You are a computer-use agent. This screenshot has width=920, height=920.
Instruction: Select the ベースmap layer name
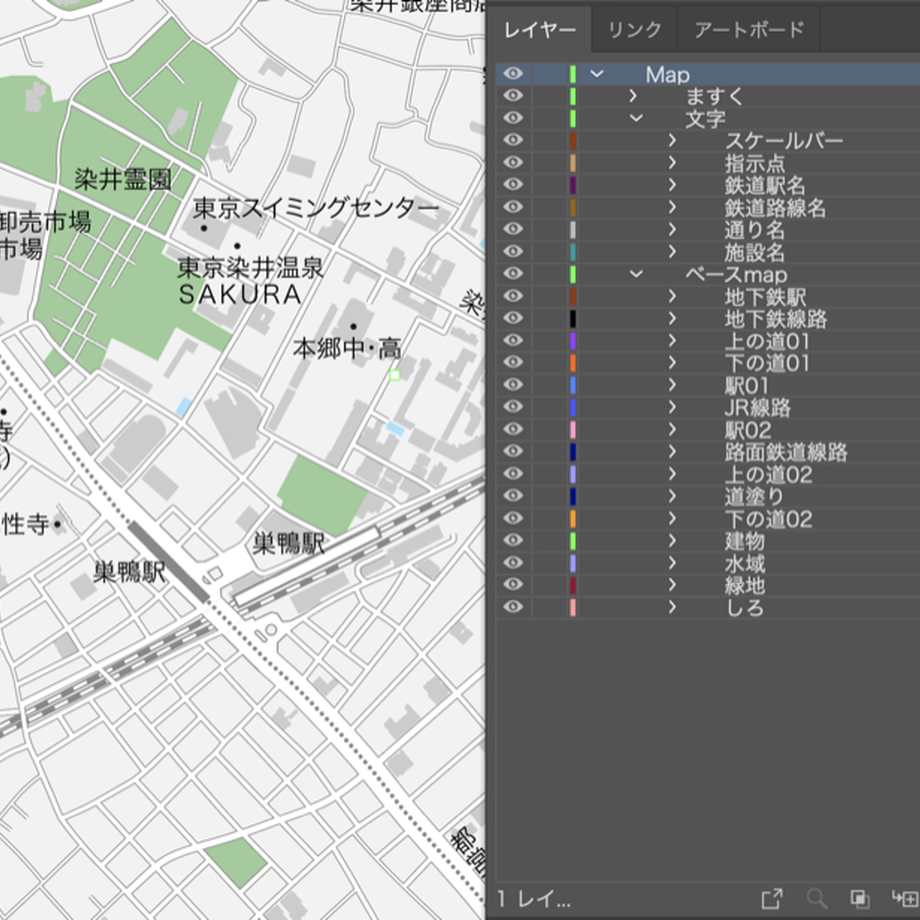click(736, 275)
